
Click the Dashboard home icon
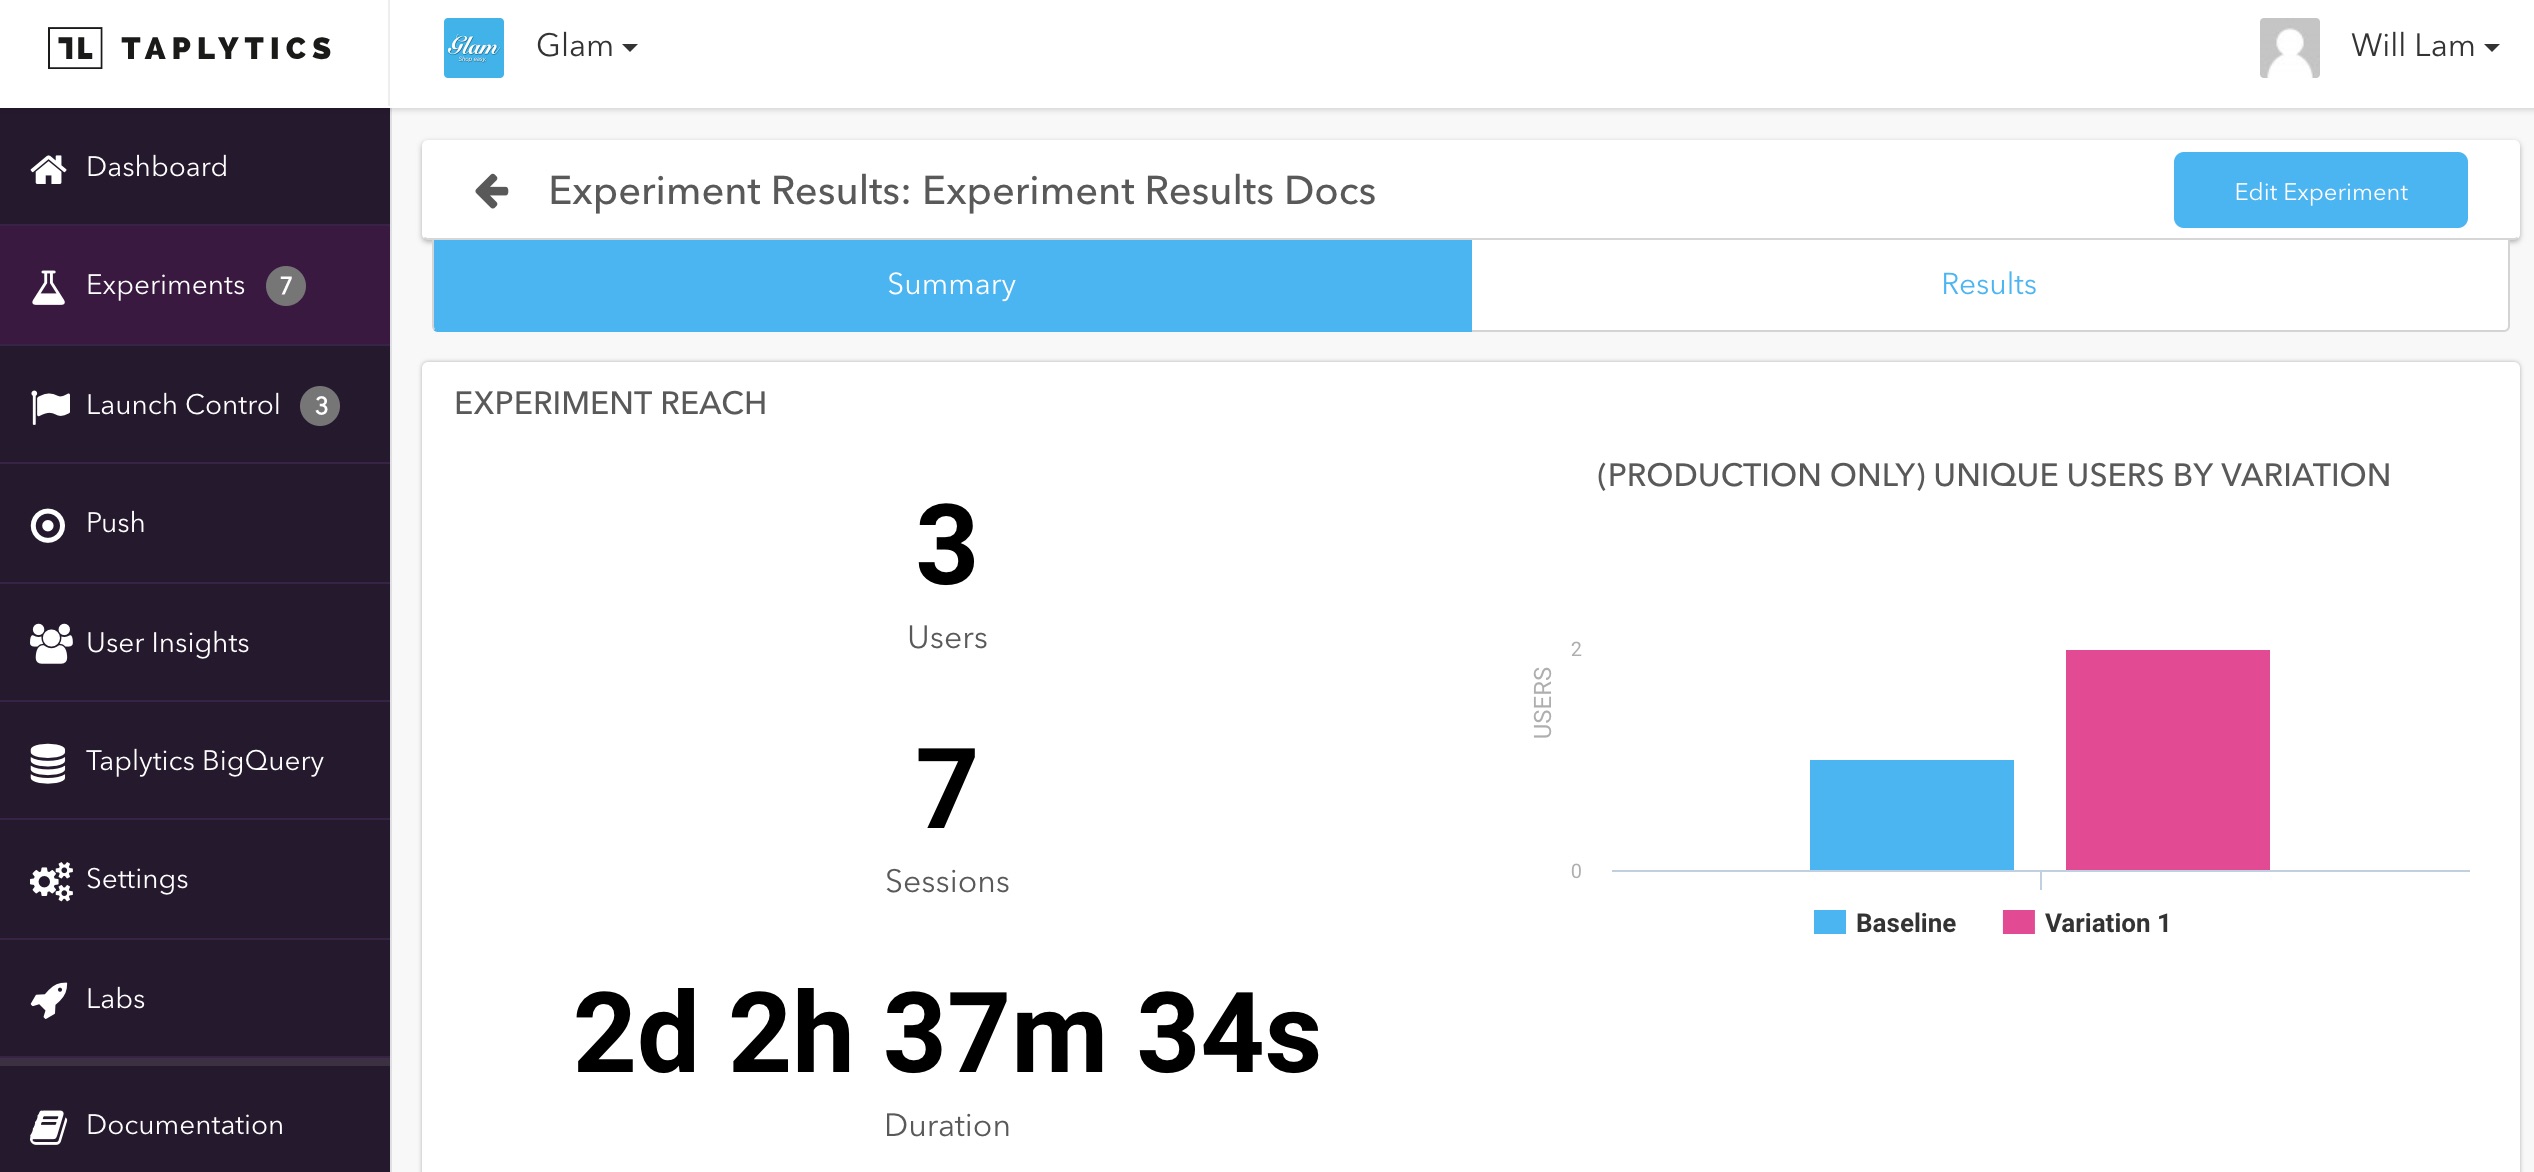click(48, 168)
